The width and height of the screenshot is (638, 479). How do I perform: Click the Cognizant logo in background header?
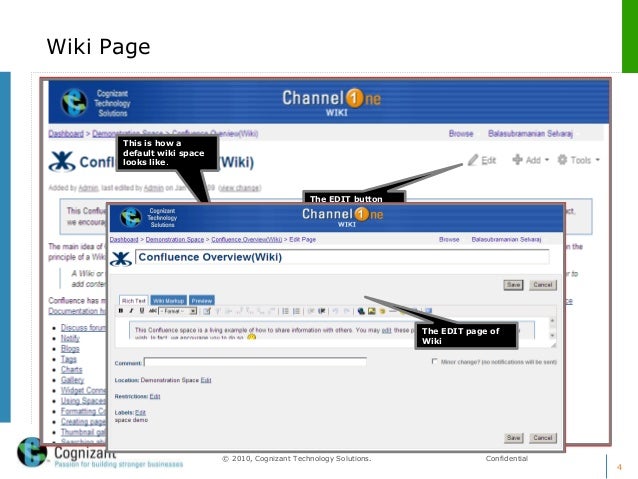(74, 103)
